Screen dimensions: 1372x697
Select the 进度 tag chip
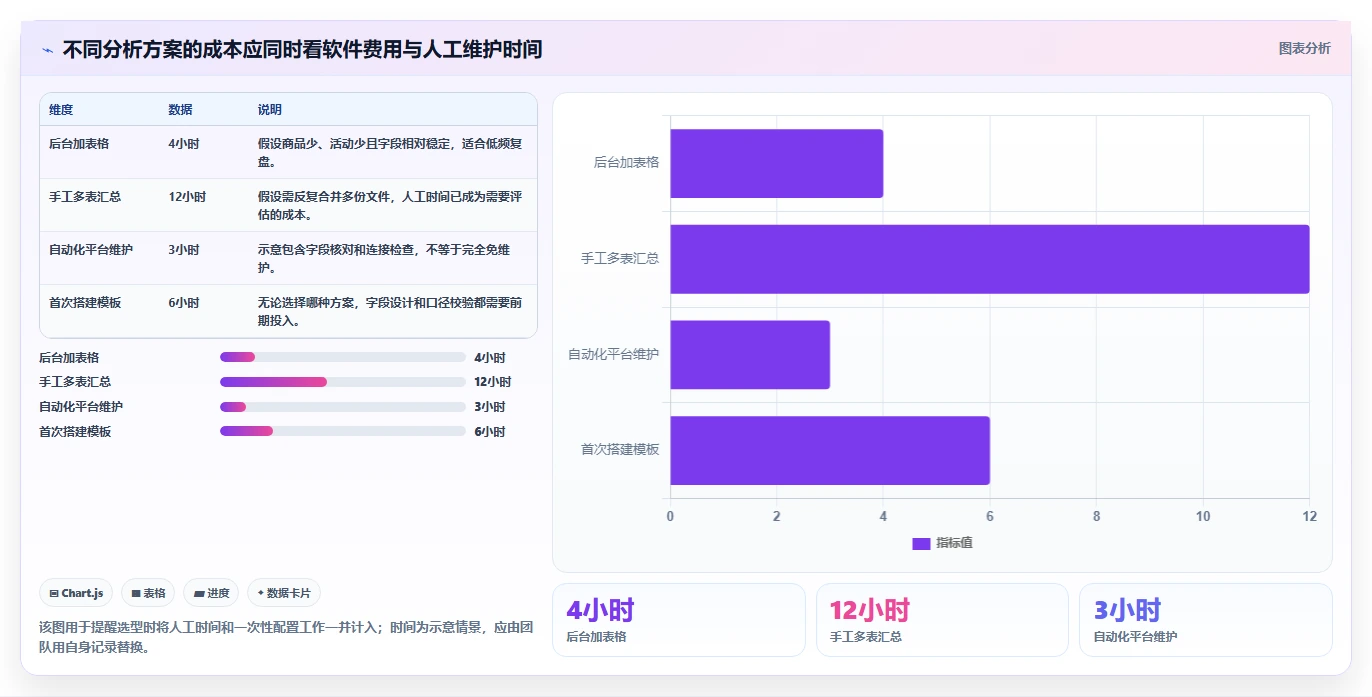click(211, 593)
